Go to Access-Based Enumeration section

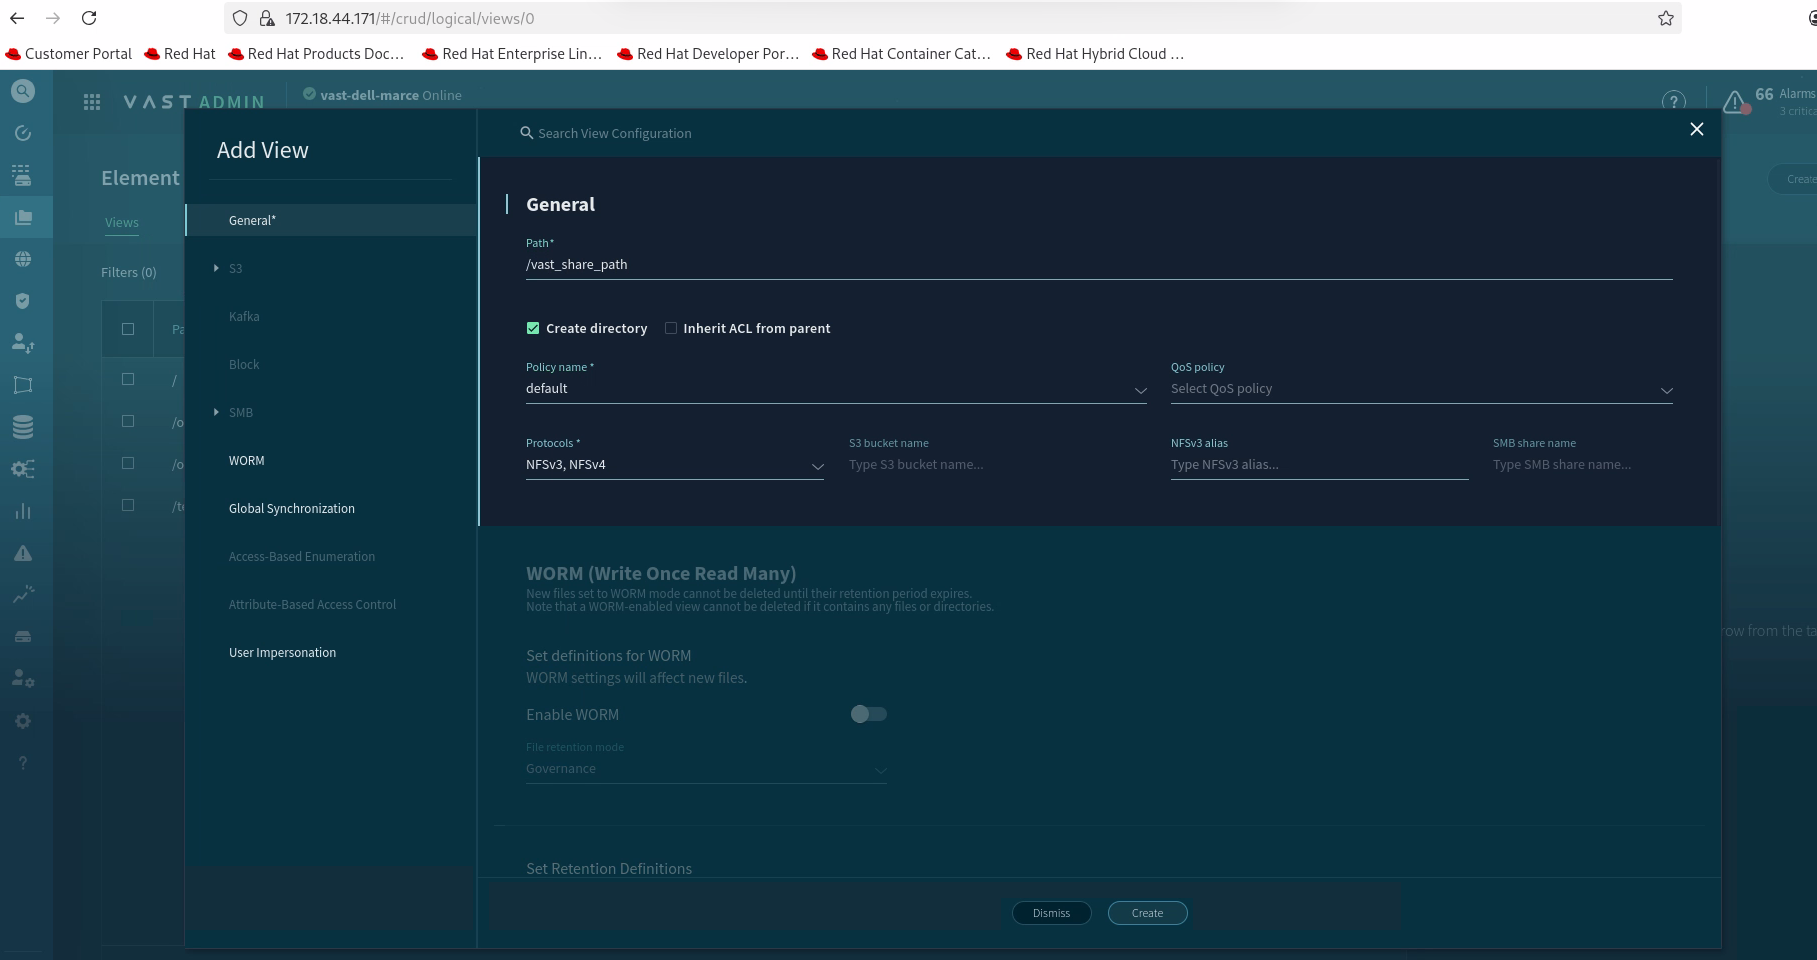(302, 556)
